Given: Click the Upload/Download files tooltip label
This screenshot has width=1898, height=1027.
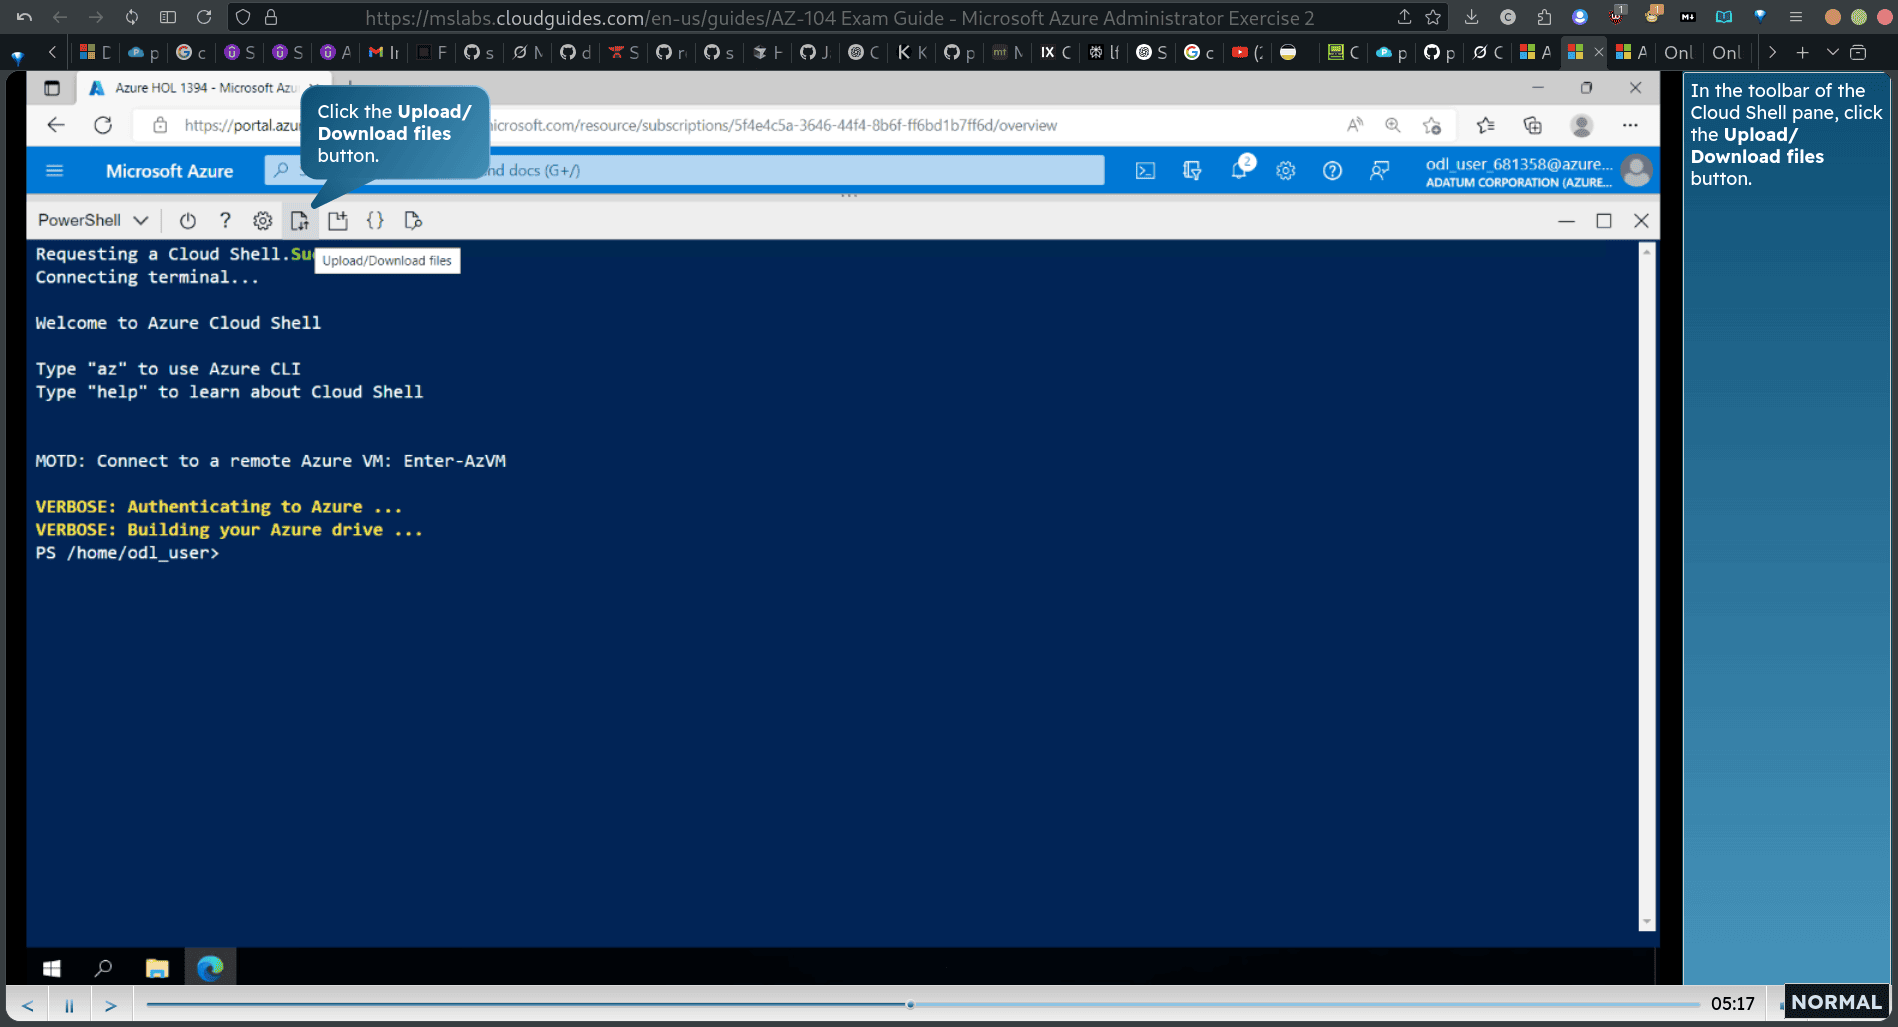Looking at the screenshot, I should coord(387,261).
